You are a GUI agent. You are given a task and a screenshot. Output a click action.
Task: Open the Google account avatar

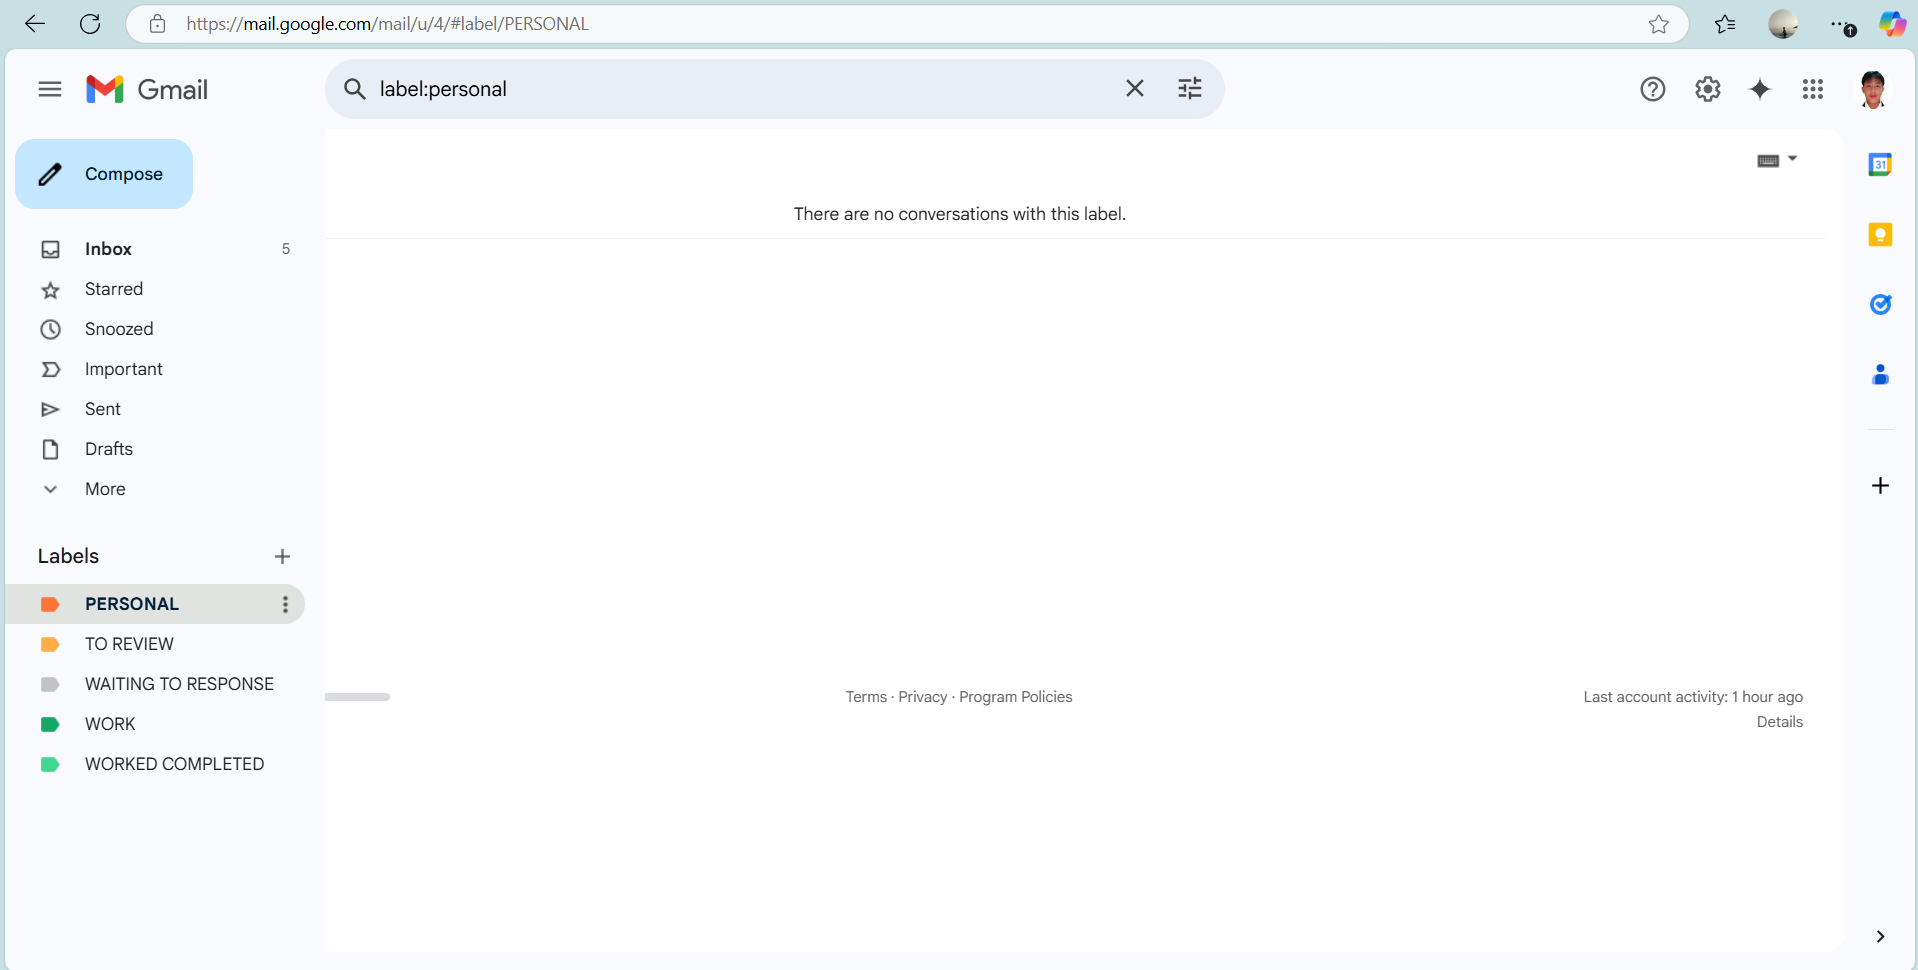[1873, 89]
